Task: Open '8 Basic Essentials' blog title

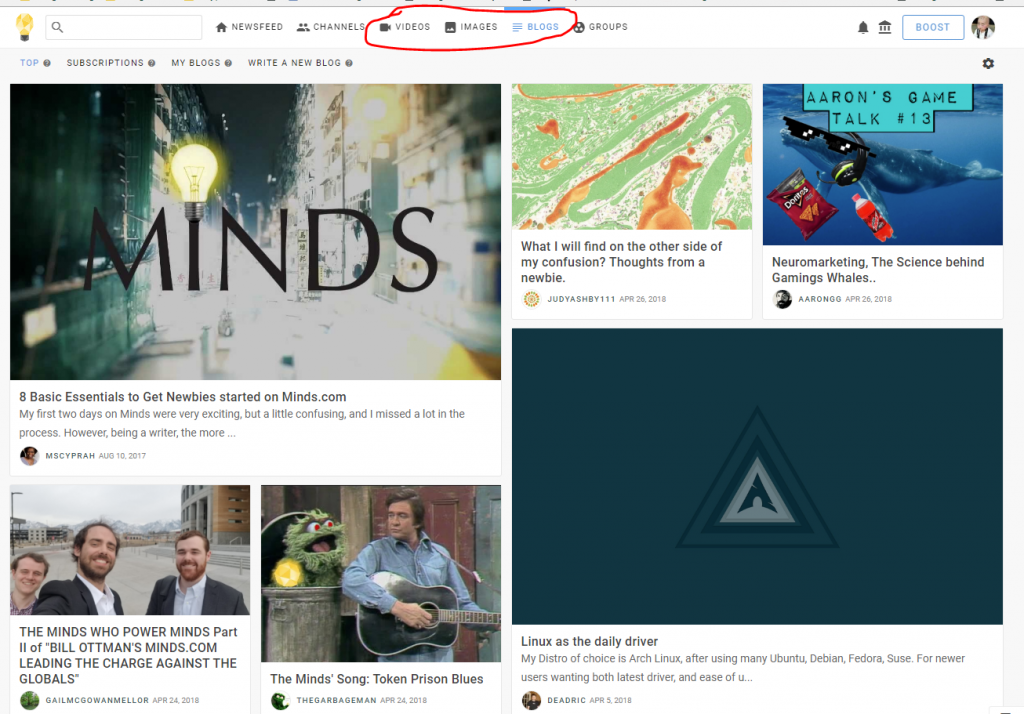Action: tap(183, 397)
